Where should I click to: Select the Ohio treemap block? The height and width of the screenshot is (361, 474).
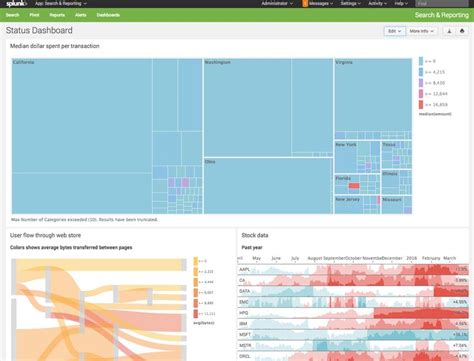(268, 186)
